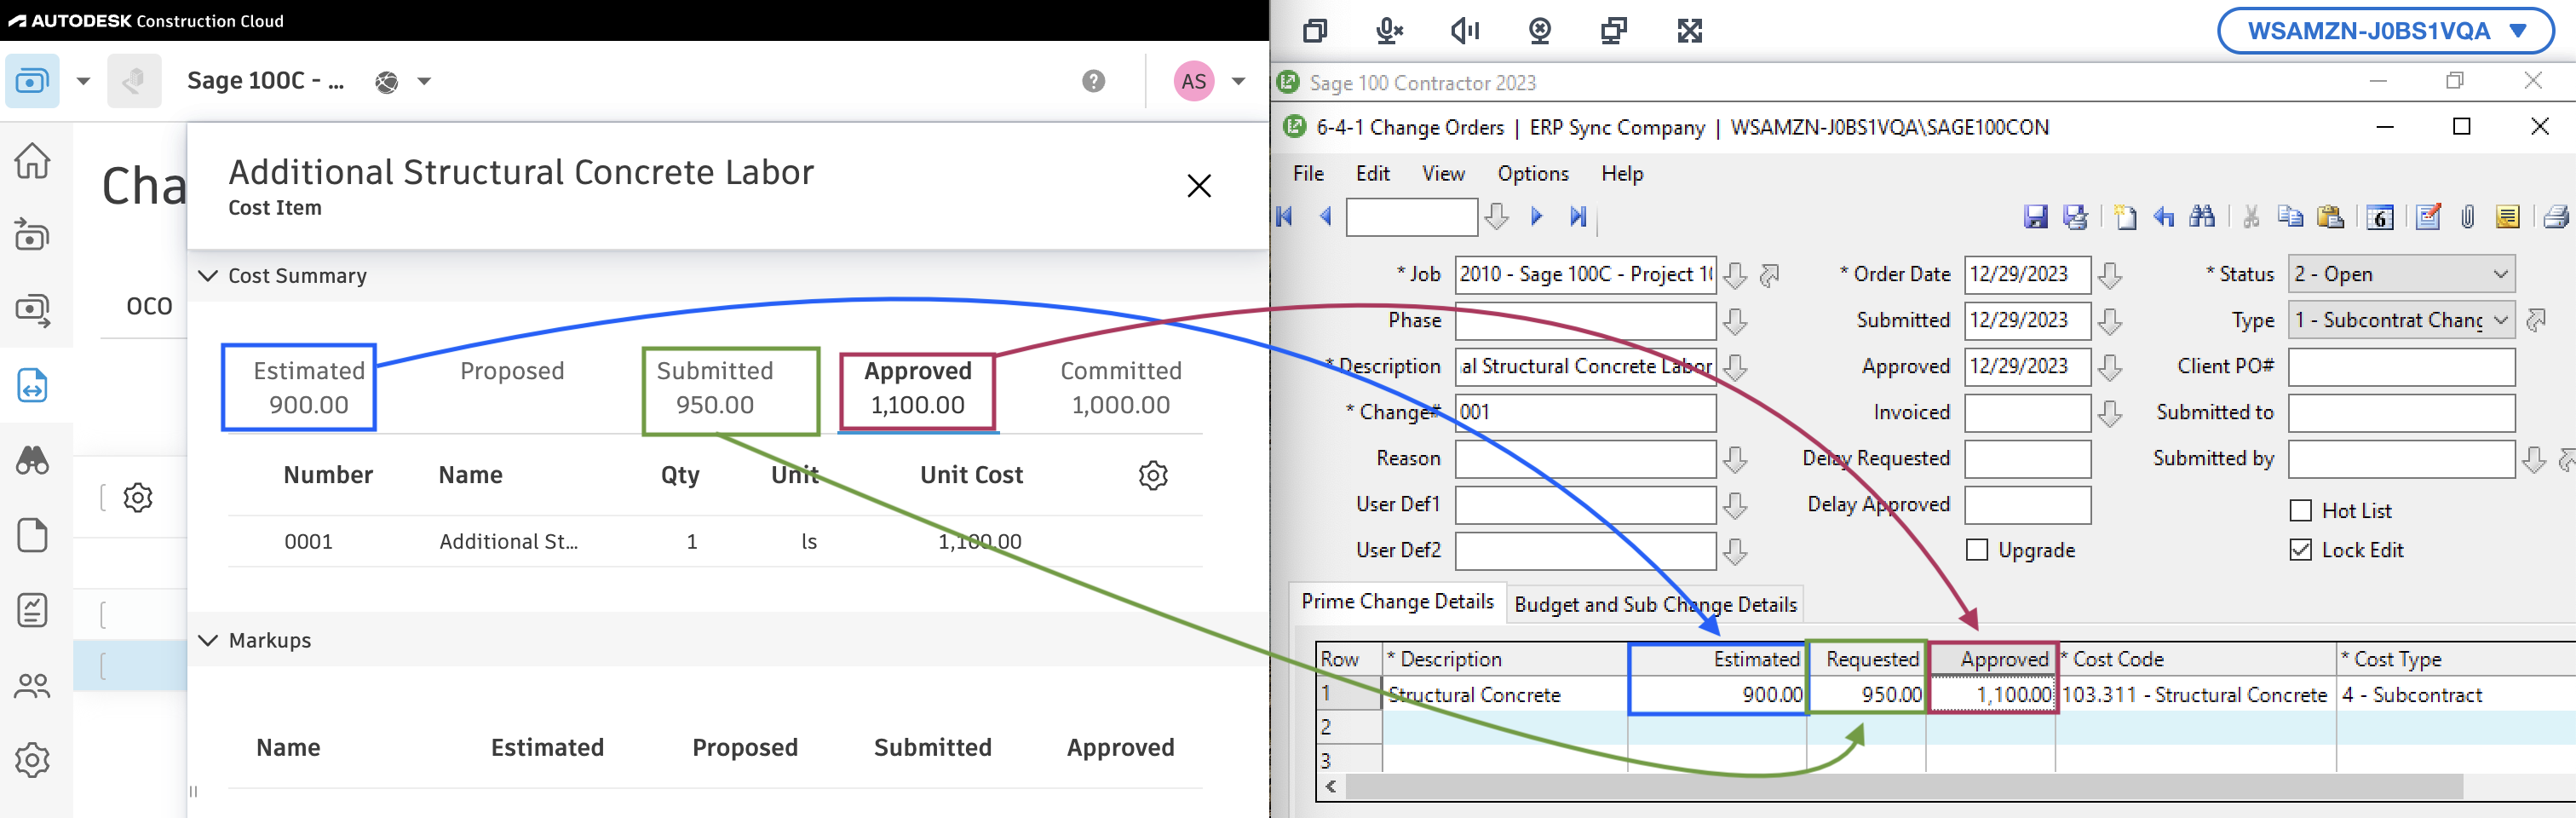Viewport: 2576px width, 818px height.
Task: Go to next record in Sage toolbar
Action: click(x=1536, y=216)
